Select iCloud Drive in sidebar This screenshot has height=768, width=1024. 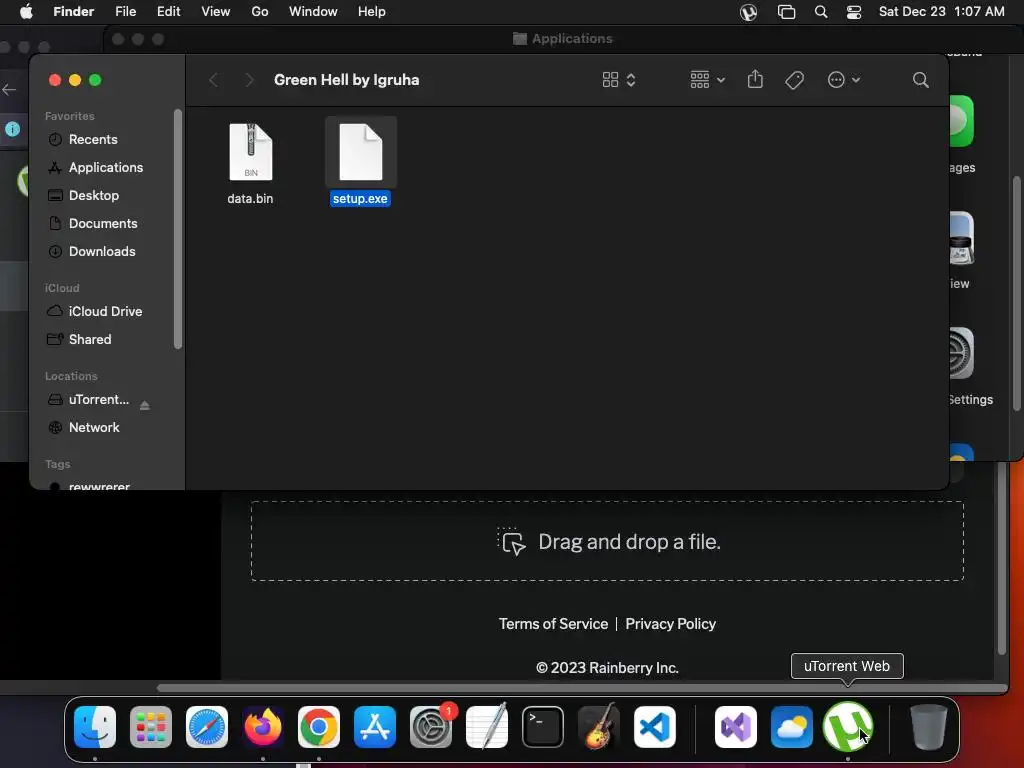tap(105, 312)
